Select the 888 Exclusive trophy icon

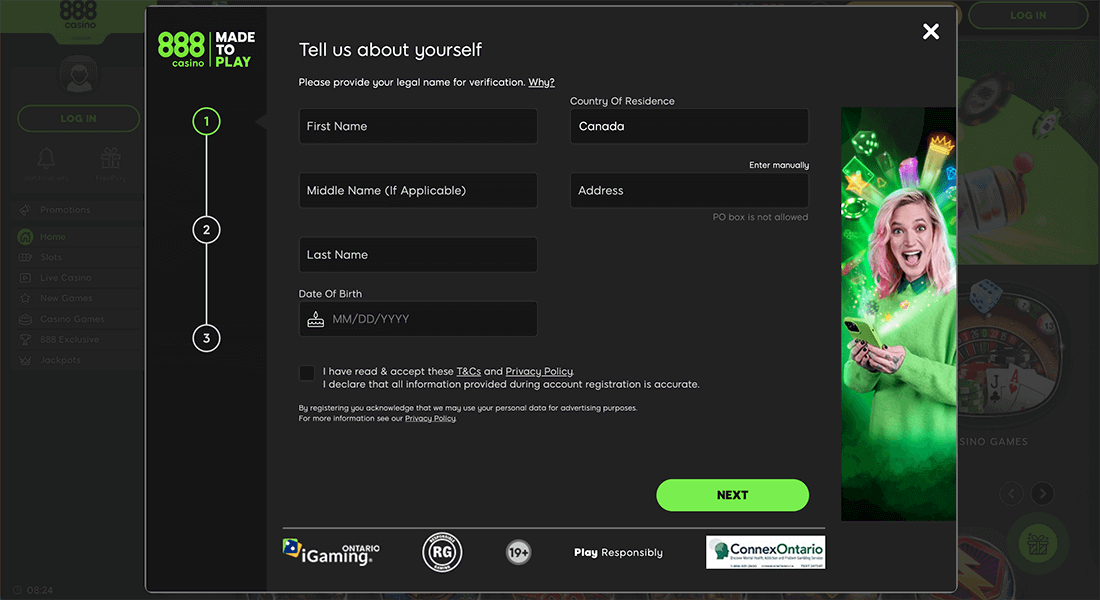pos(24,339)
